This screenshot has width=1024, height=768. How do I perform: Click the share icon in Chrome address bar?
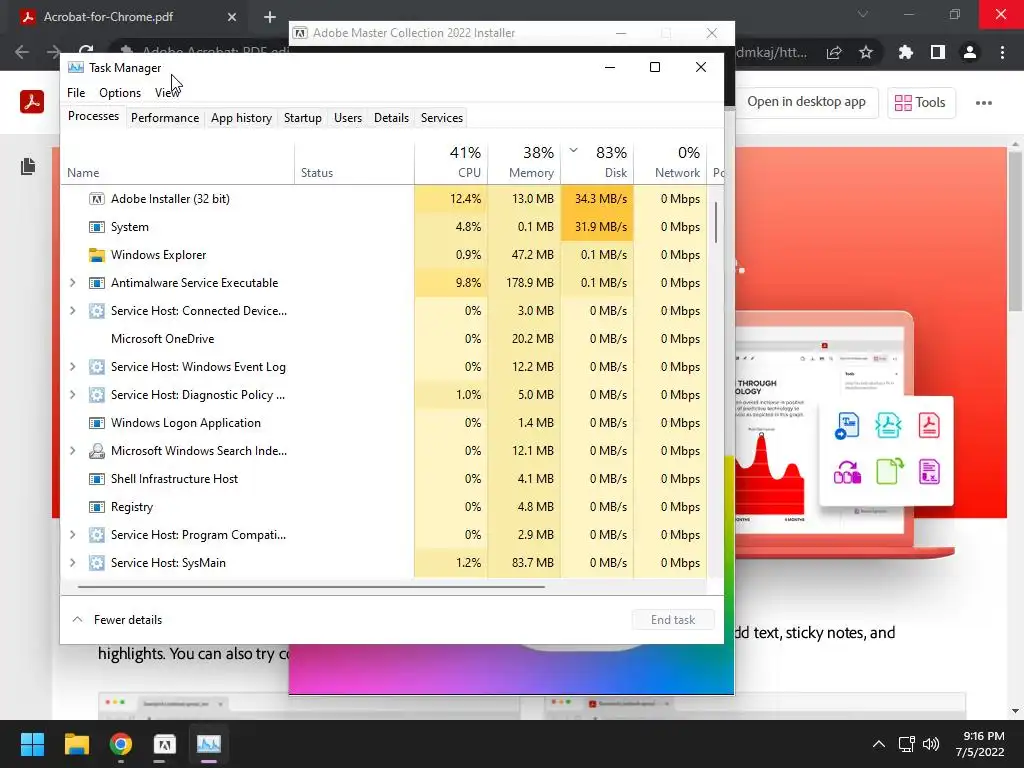click(834, 52)
